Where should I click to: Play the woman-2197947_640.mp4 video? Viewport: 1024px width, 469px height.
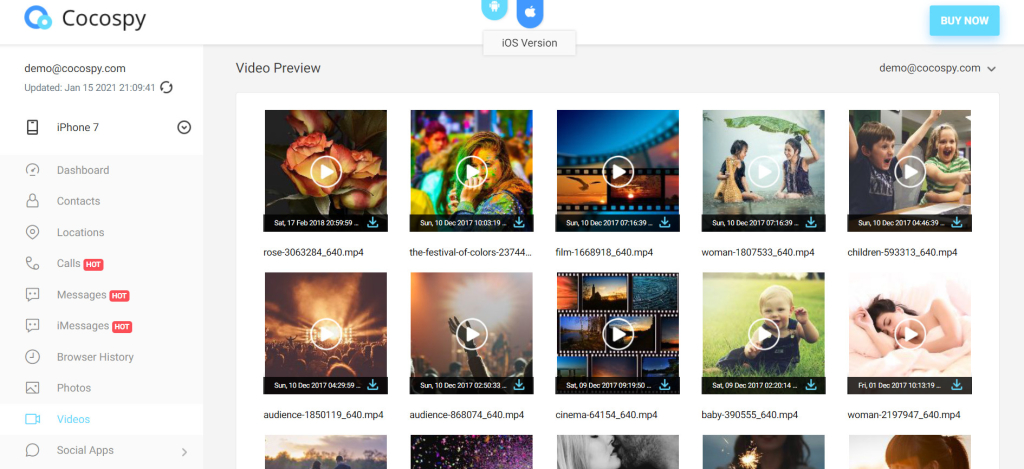tap(910, 334)
